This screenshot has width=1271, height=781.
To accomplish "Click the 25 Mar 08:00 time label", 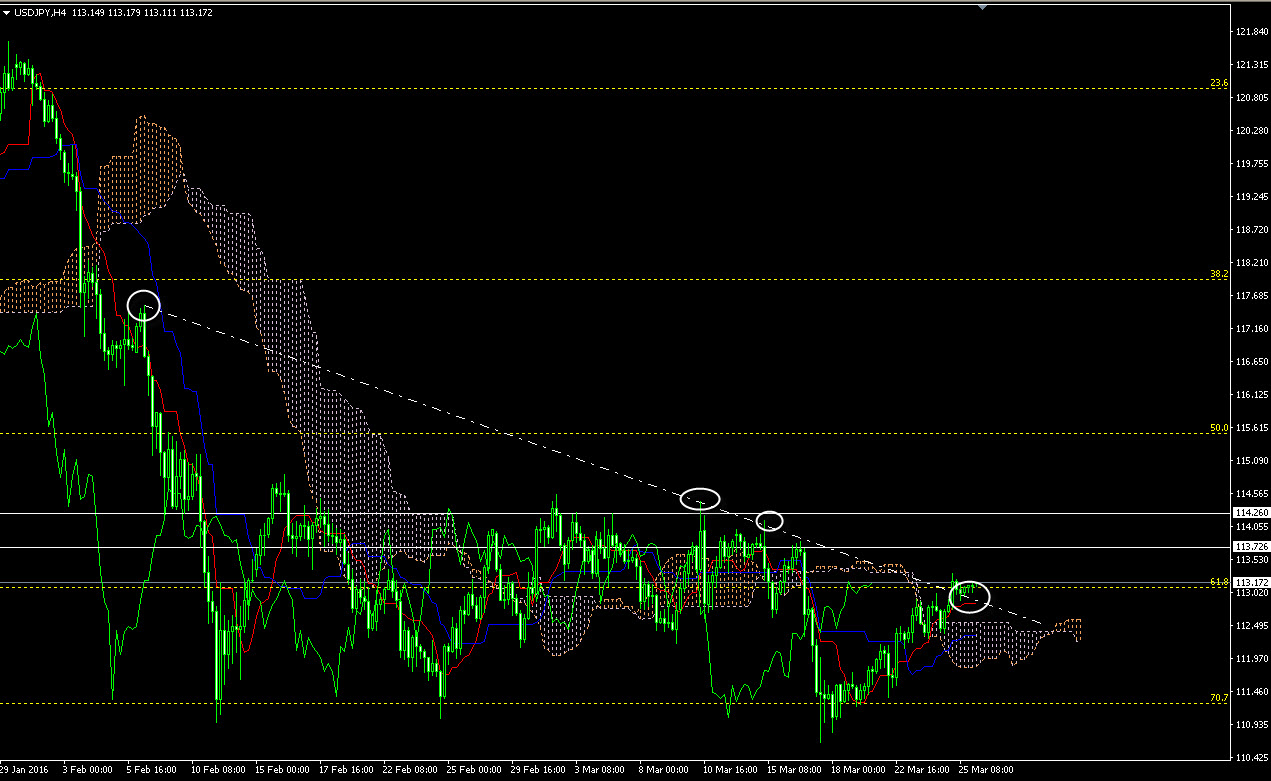I will pos(986,771).
